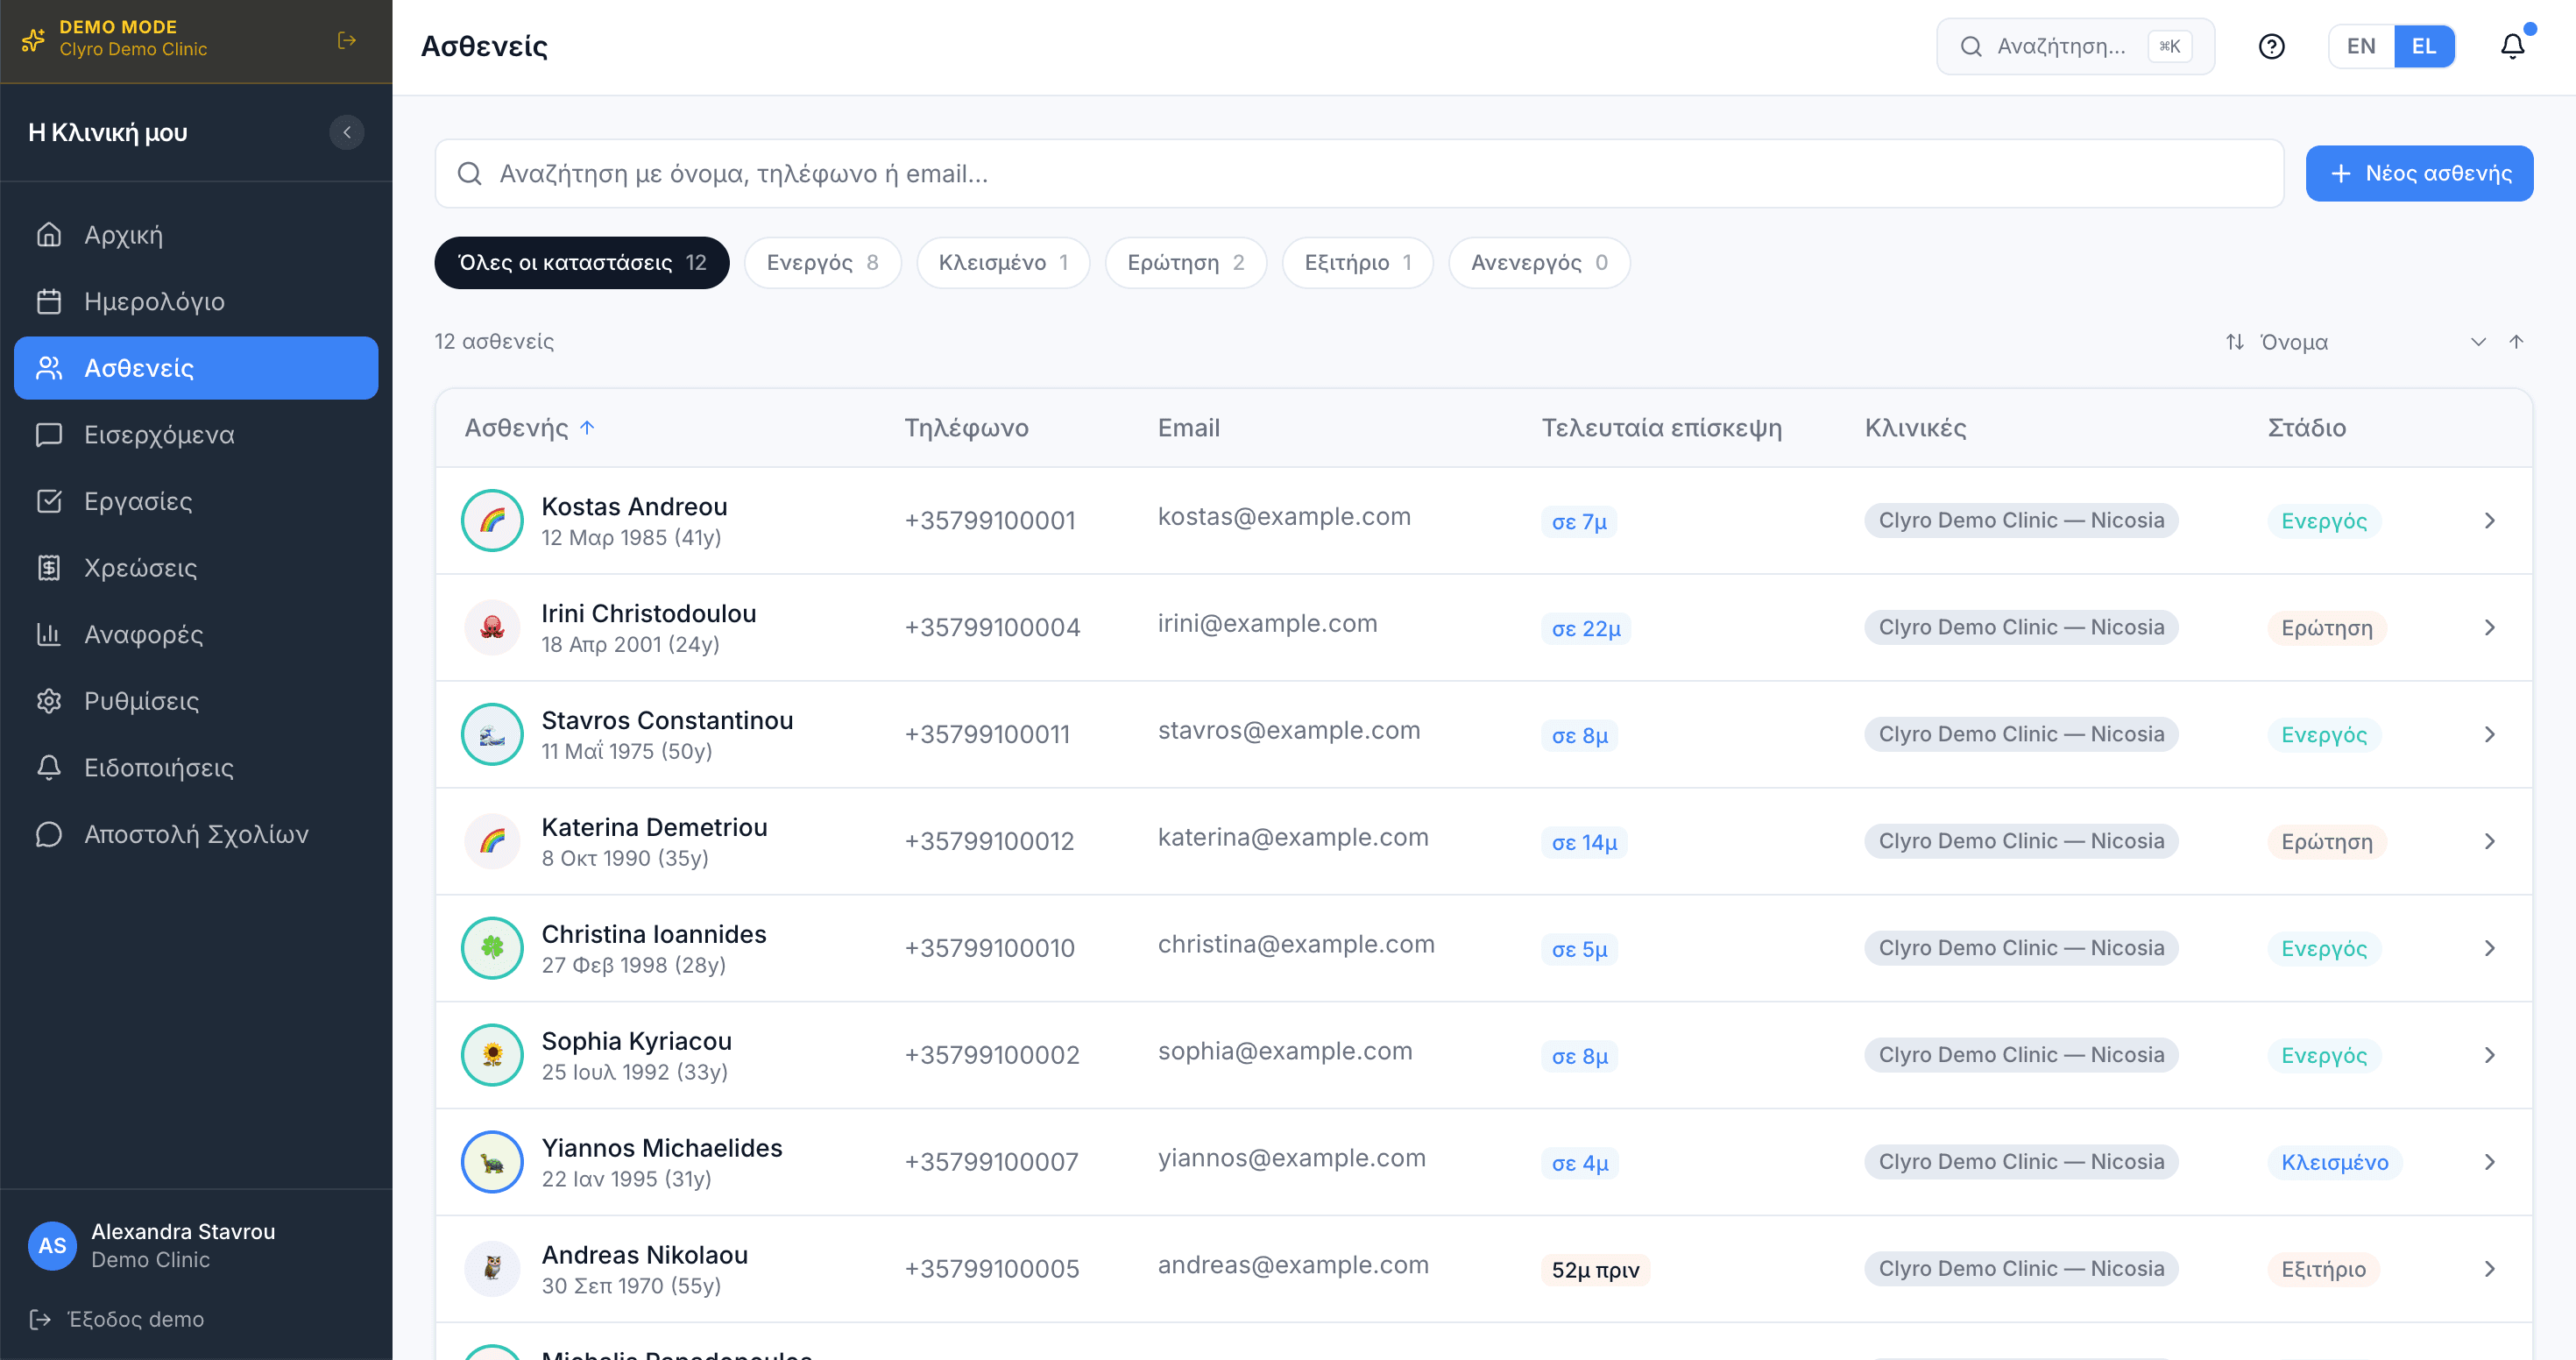
Task: Click the demo mode exit icon in banner
Action: click(x=347, y=40)
